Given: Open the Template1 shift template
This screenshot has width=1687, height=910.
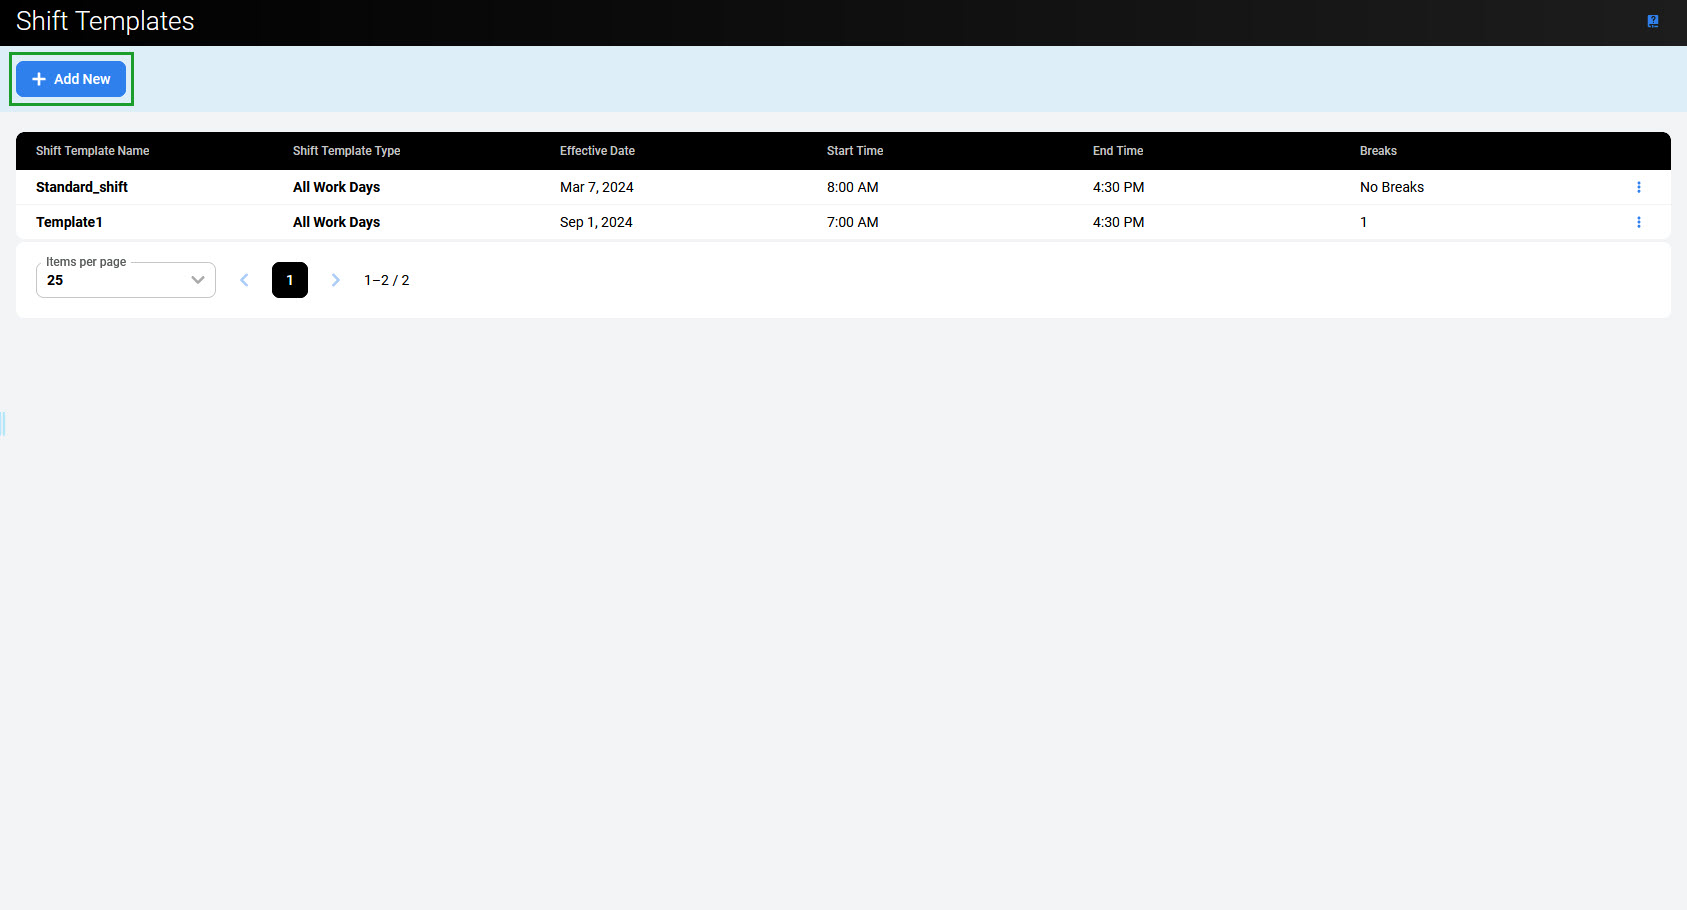Looking at the screenshot, I should tap(69, 222).
